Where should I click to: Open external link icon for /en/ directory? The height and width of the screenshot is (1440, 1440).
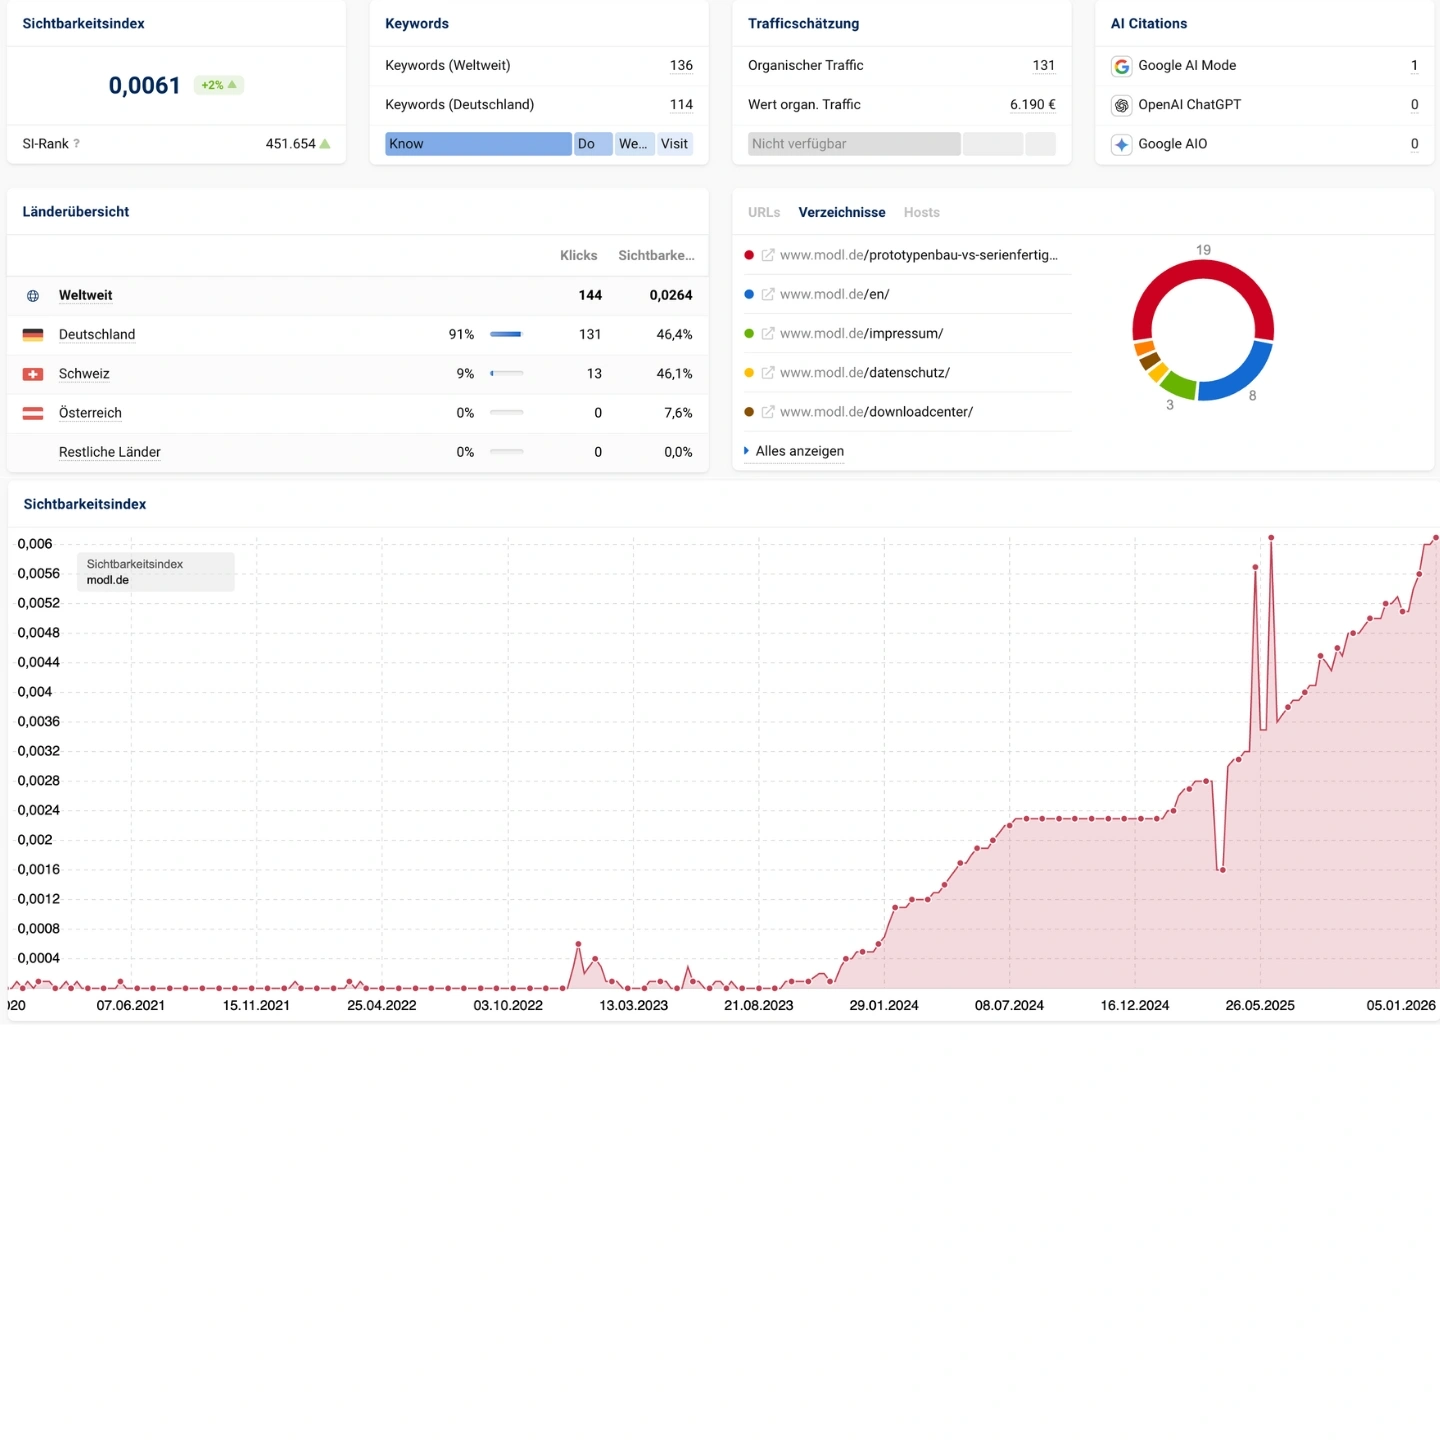pos(768,295)
